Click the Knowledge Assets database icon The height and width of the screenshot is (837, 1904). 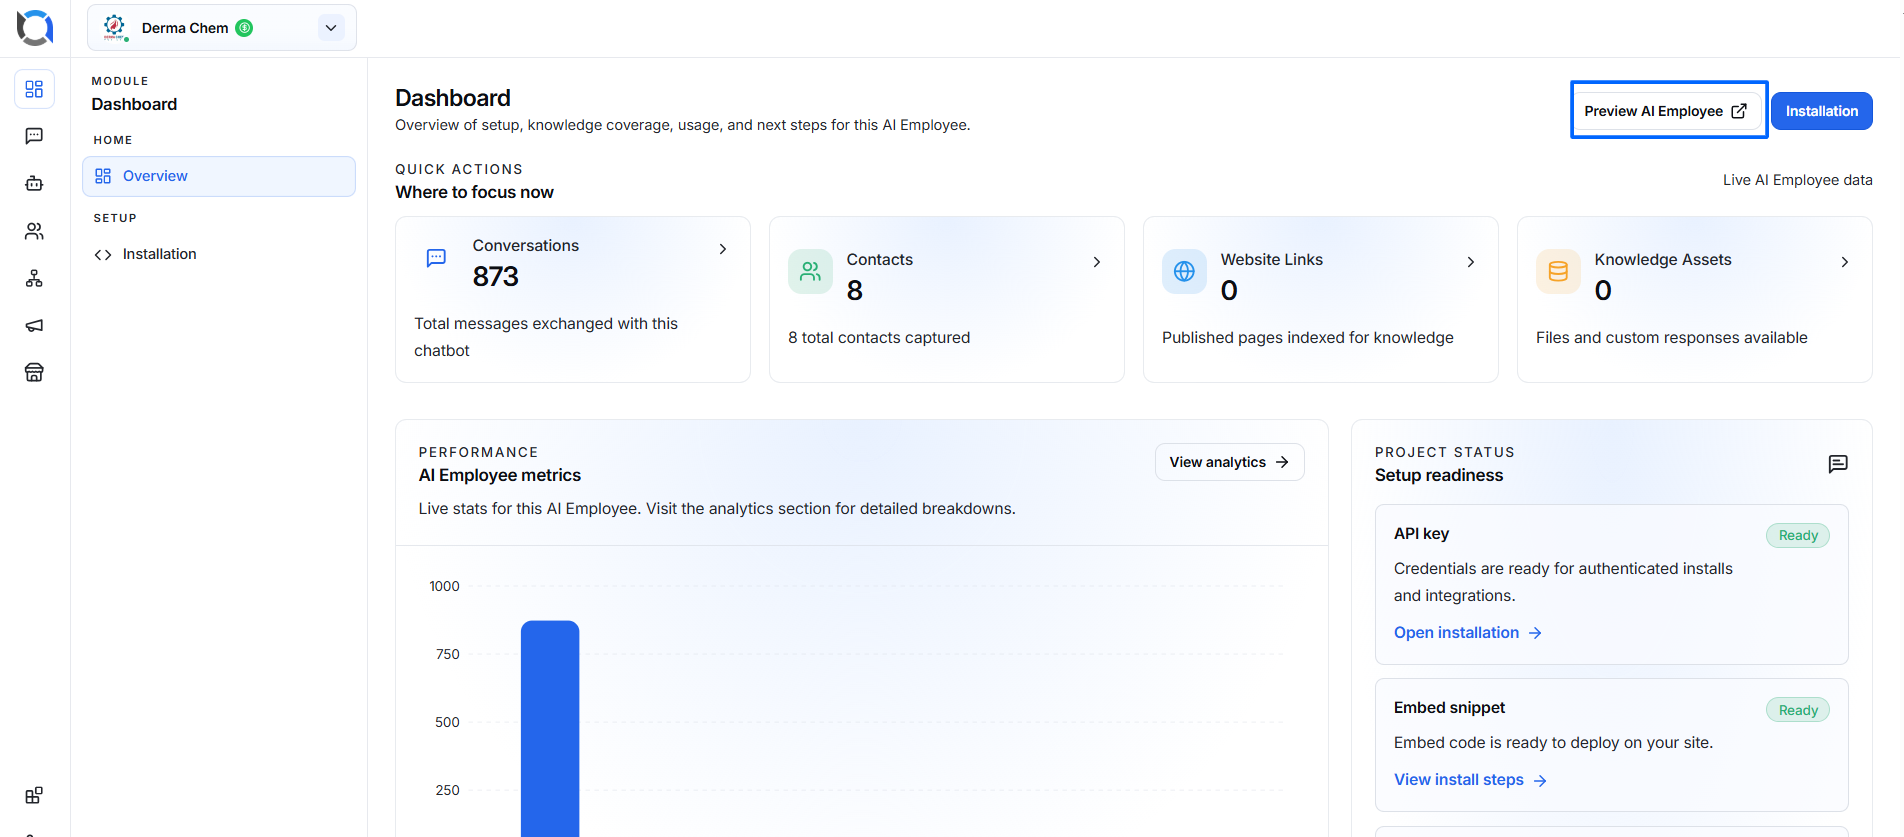(x=1558, y=272)
